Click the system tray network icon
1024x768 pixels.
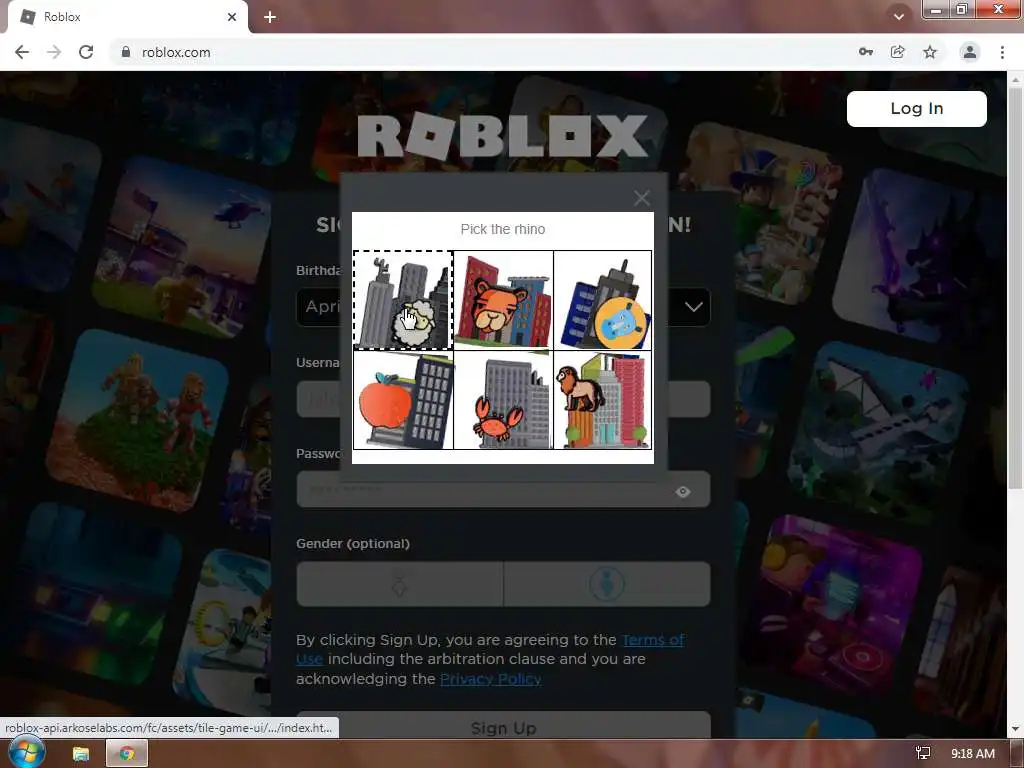click(x=923, y=754)
